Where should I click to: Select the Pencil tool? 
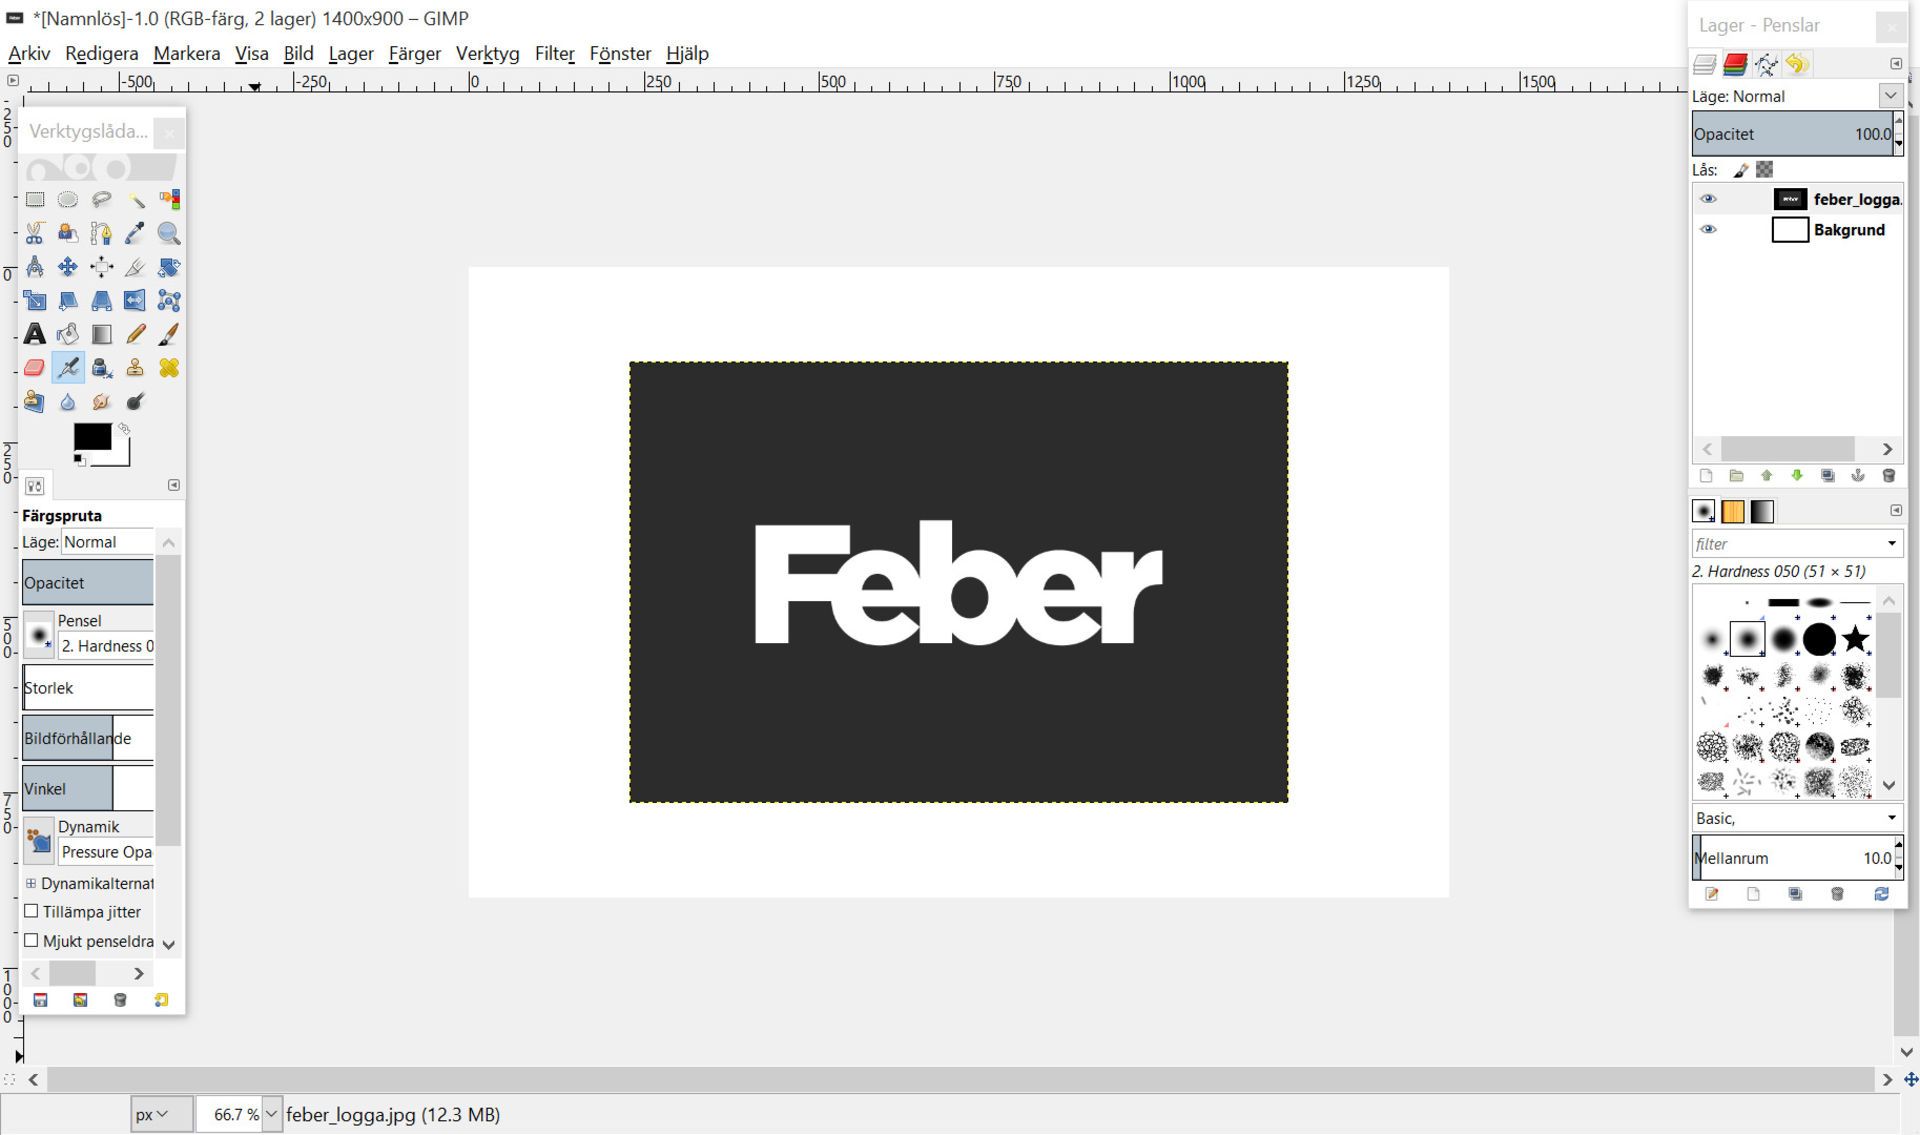[135, 334]
